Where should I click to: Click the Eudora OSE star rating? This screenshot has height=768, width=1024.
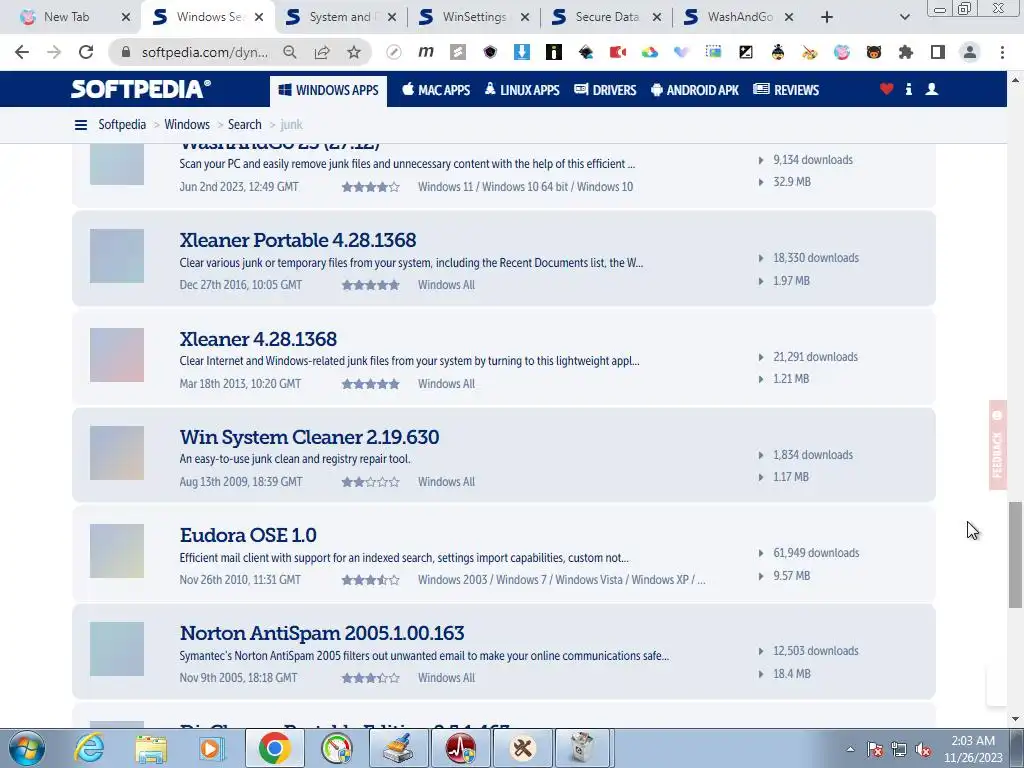pos(370,580)
